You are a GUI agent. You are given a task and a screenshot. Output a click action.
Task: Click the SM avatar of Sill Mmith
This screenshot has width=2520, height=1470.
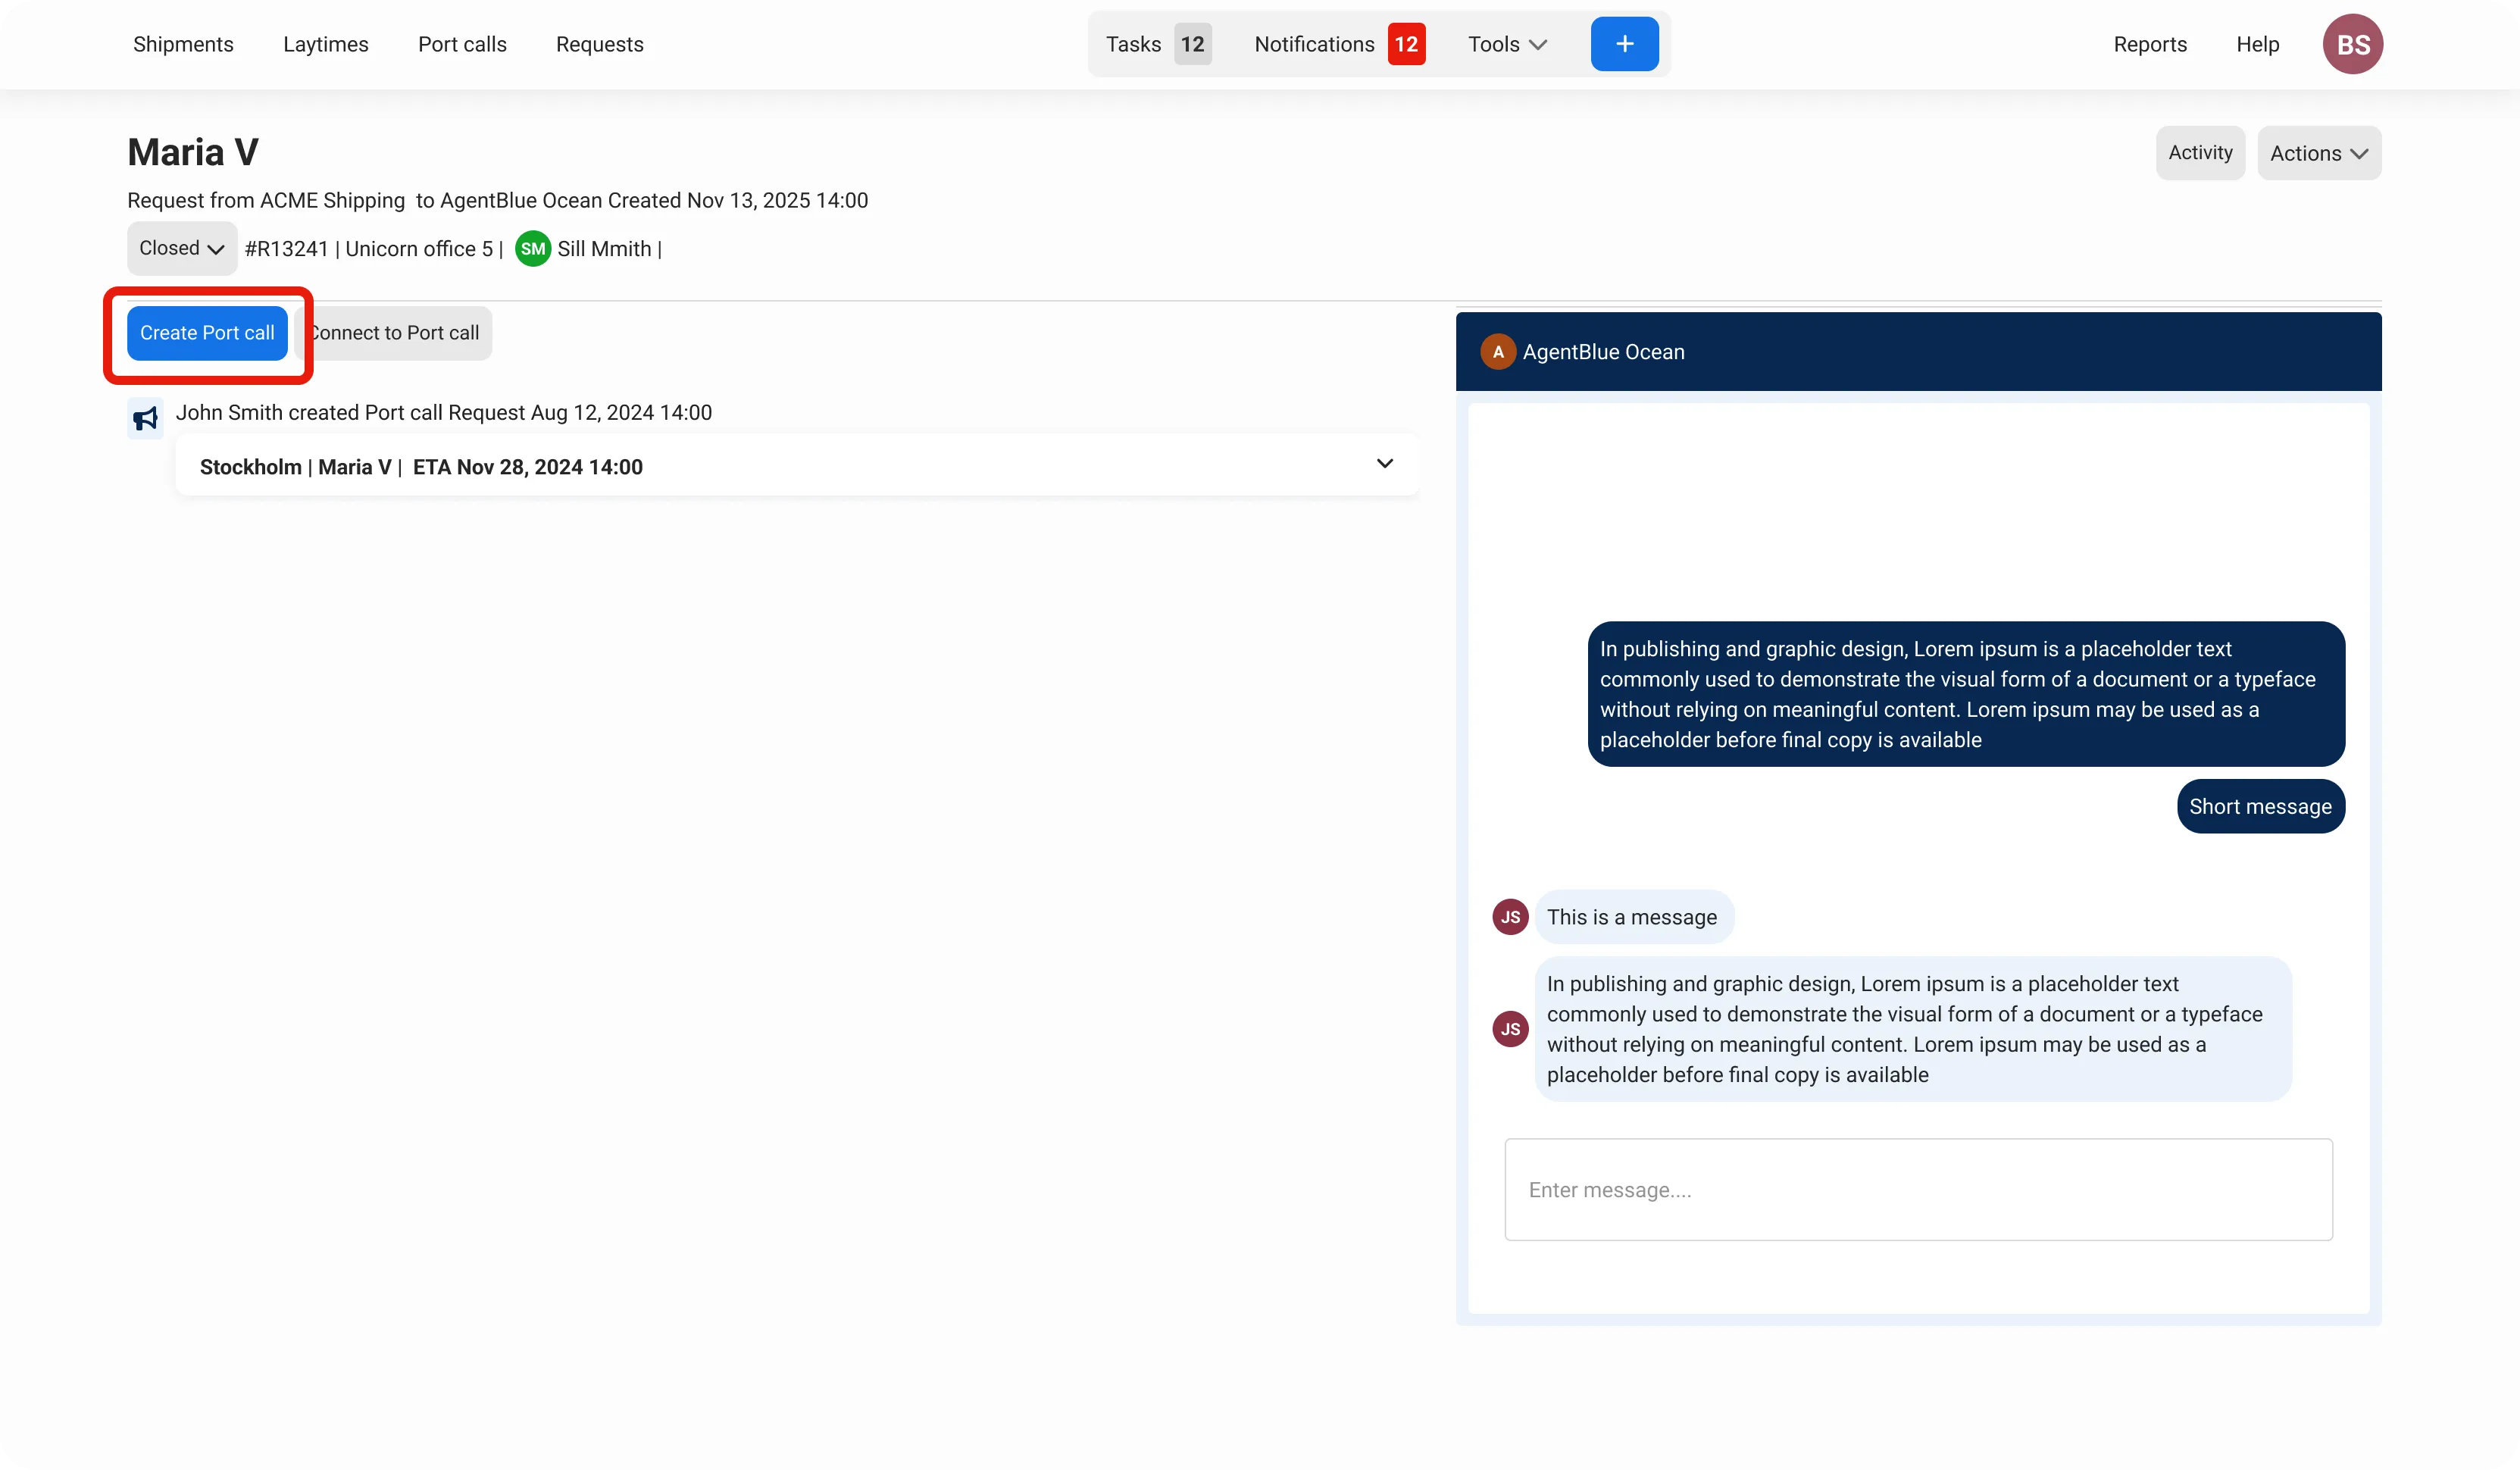(x=533, y=249)
